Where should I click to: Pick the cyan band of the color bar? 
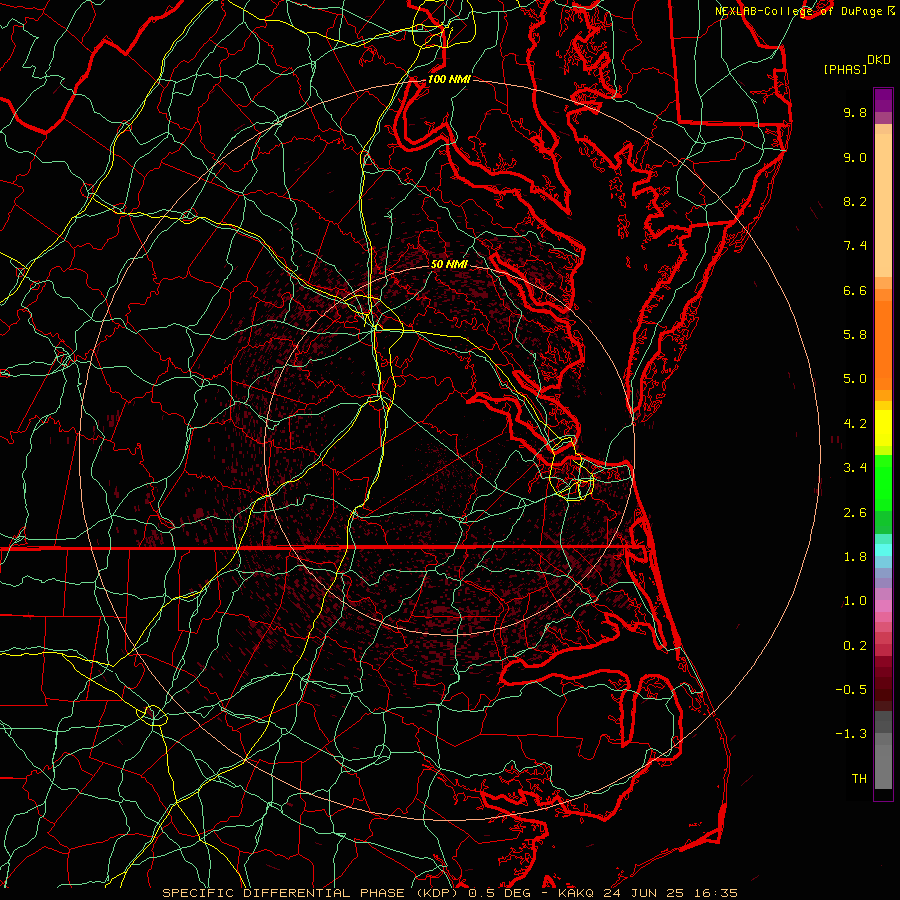[883, 550]
